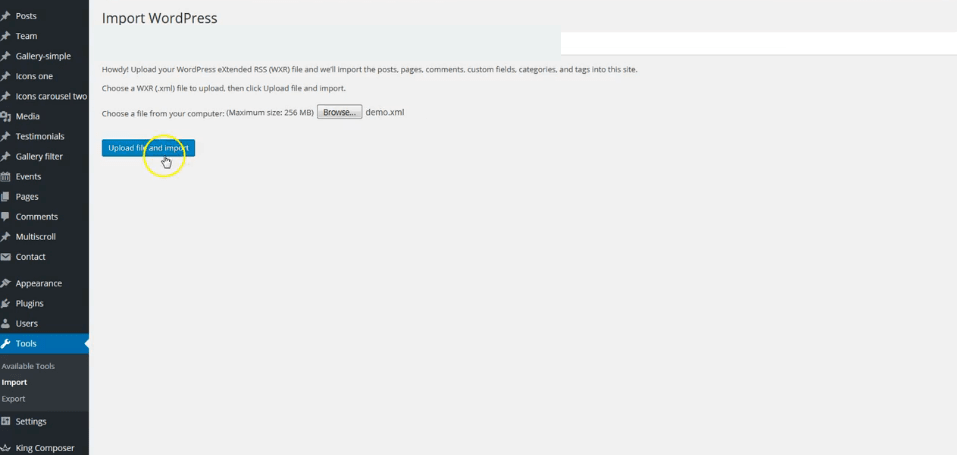Click the Browse... file chooser button
Viewport: 957px width, 455px height.
(x=339, y=112)
